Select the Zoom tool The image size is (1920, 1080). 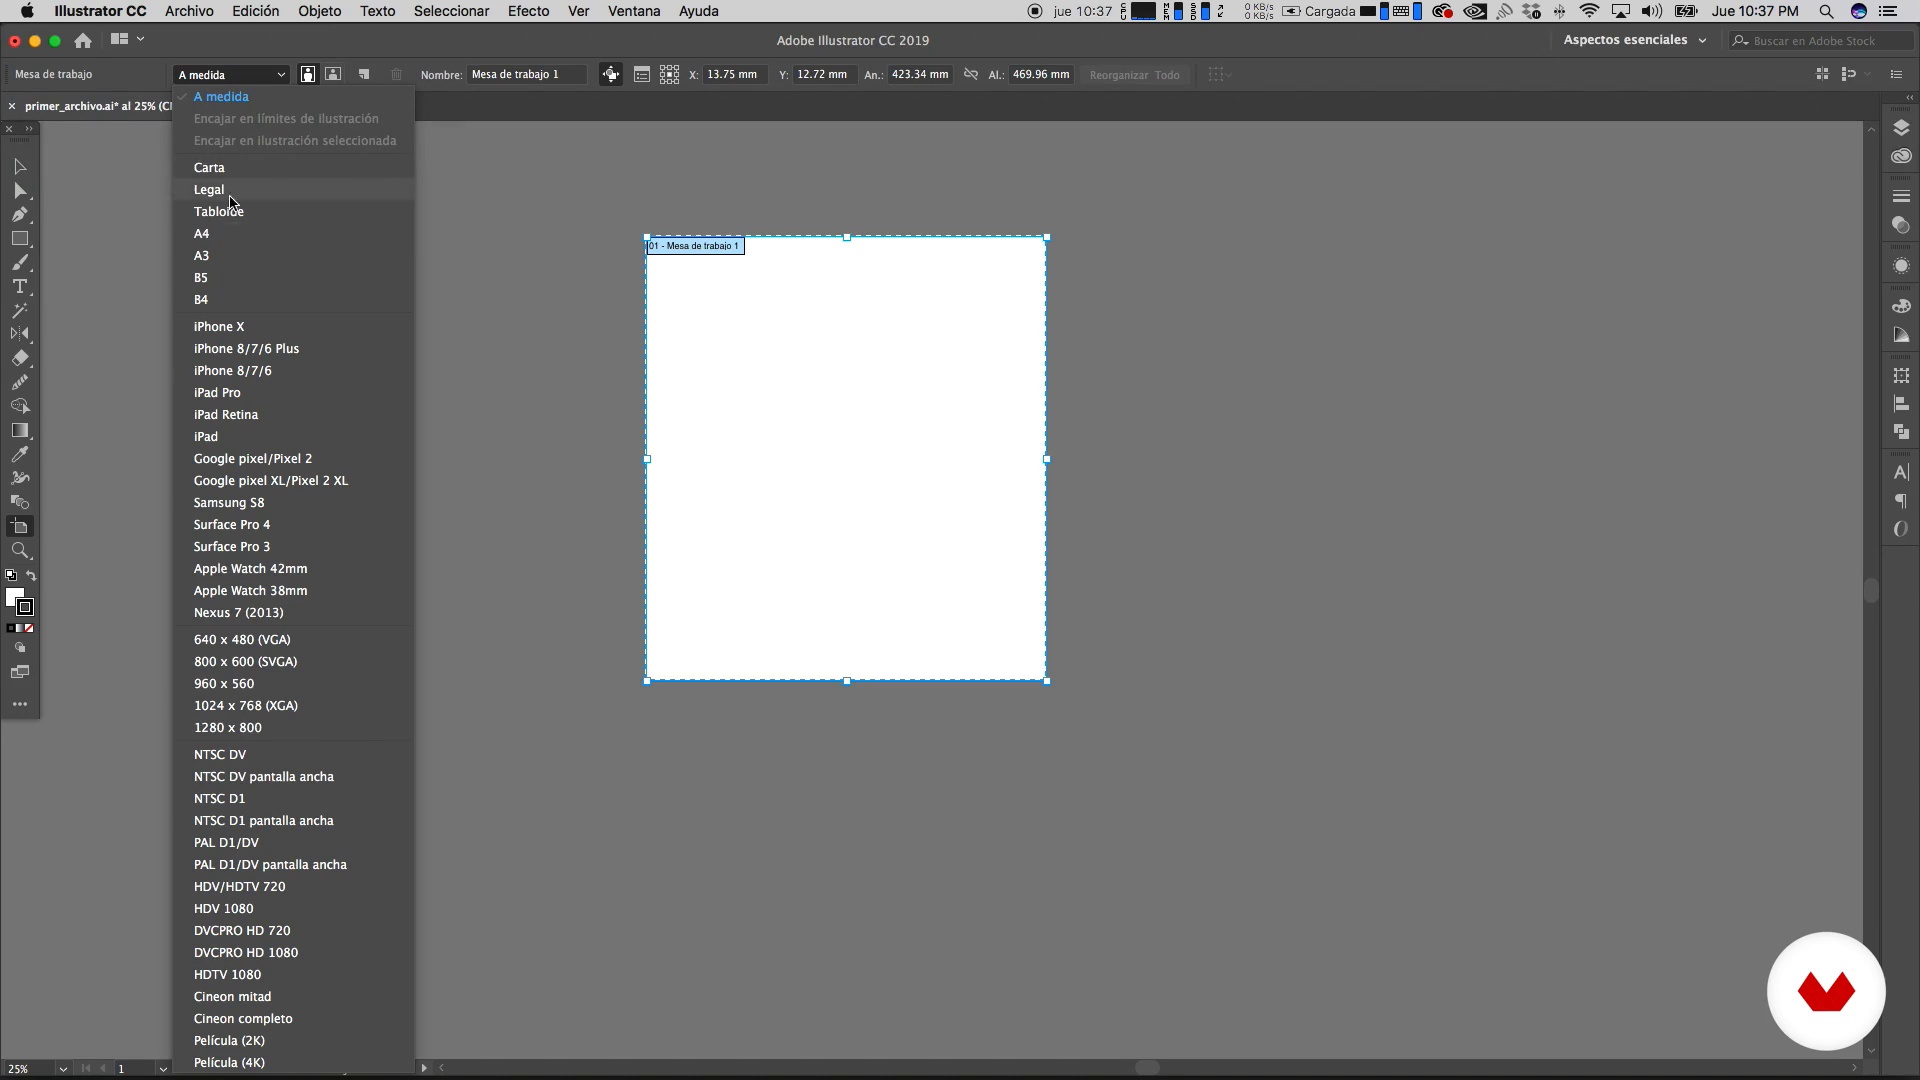coord(19,550)
